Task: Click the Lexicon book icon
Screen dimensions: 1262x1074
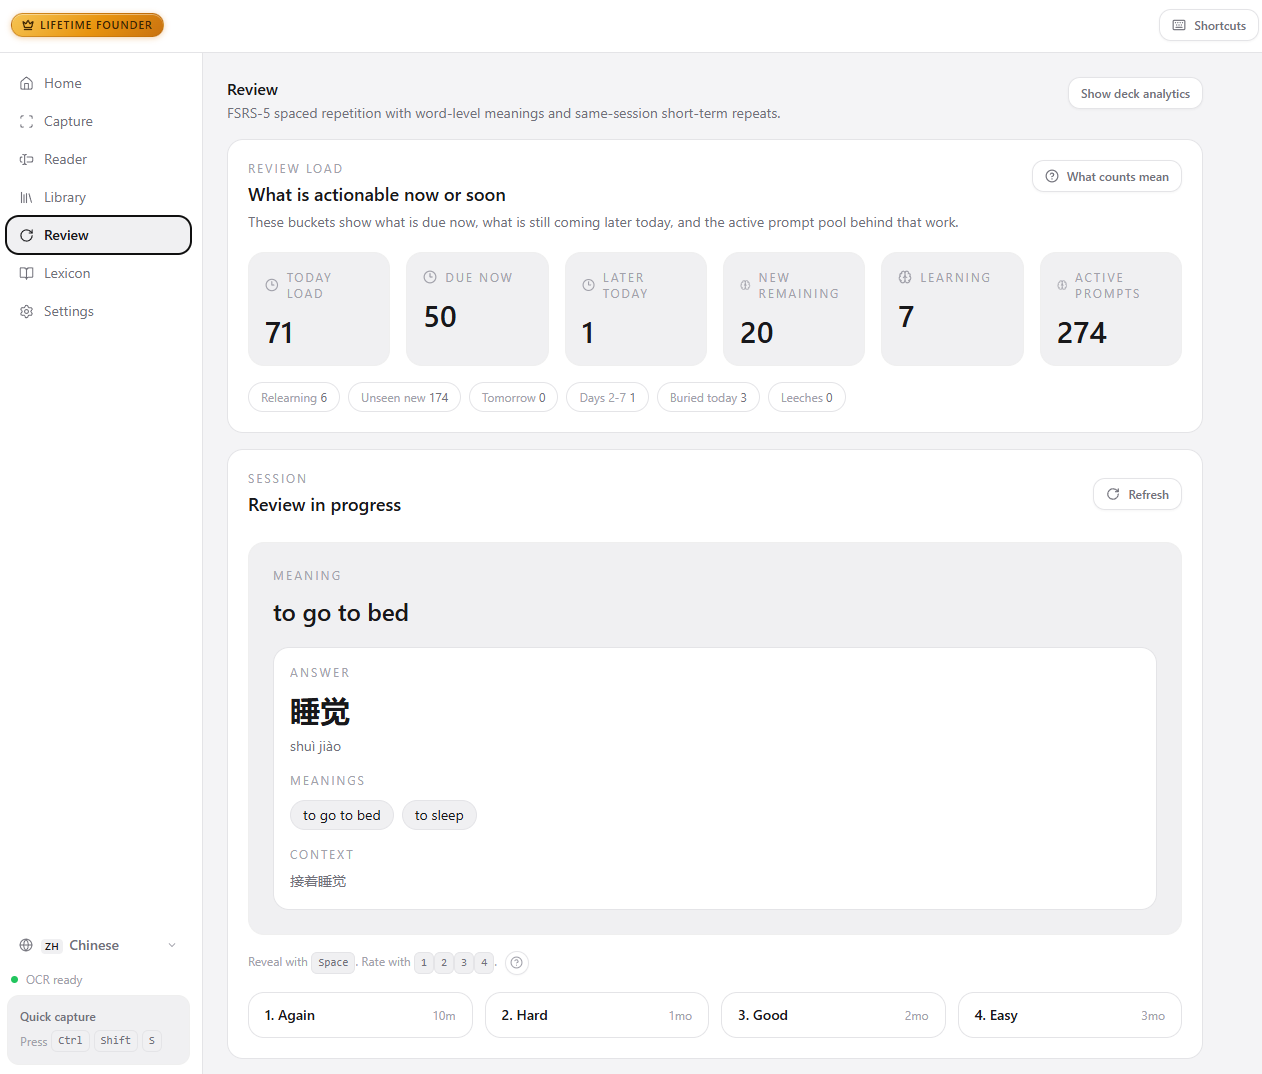Action: (27, 273)
